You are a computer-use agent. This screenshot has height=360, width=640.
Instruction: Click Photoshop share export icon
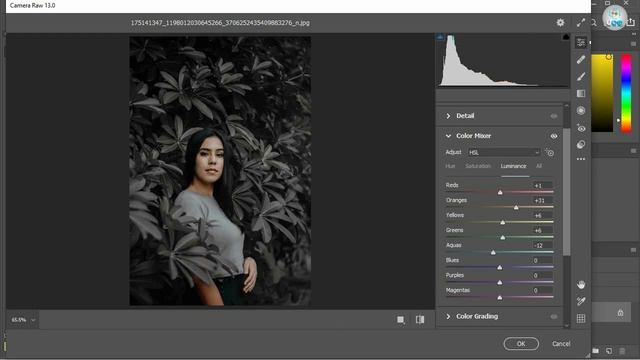coord(631,22)
